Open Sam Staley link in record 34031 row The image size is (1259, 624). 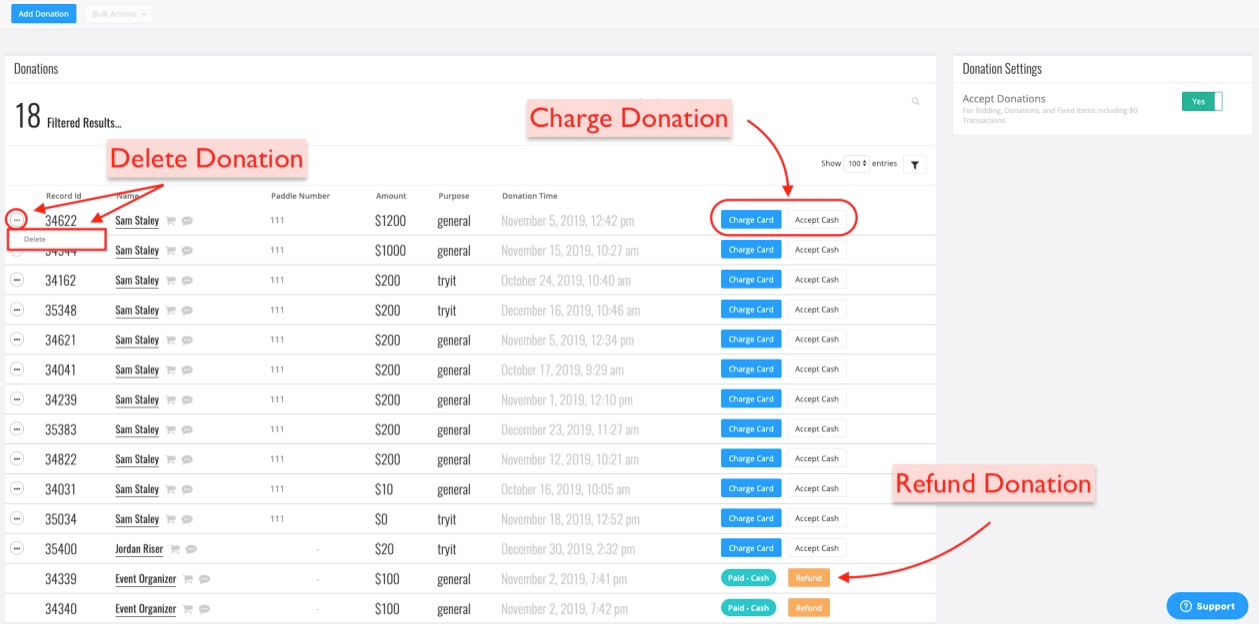coord(137,489)
